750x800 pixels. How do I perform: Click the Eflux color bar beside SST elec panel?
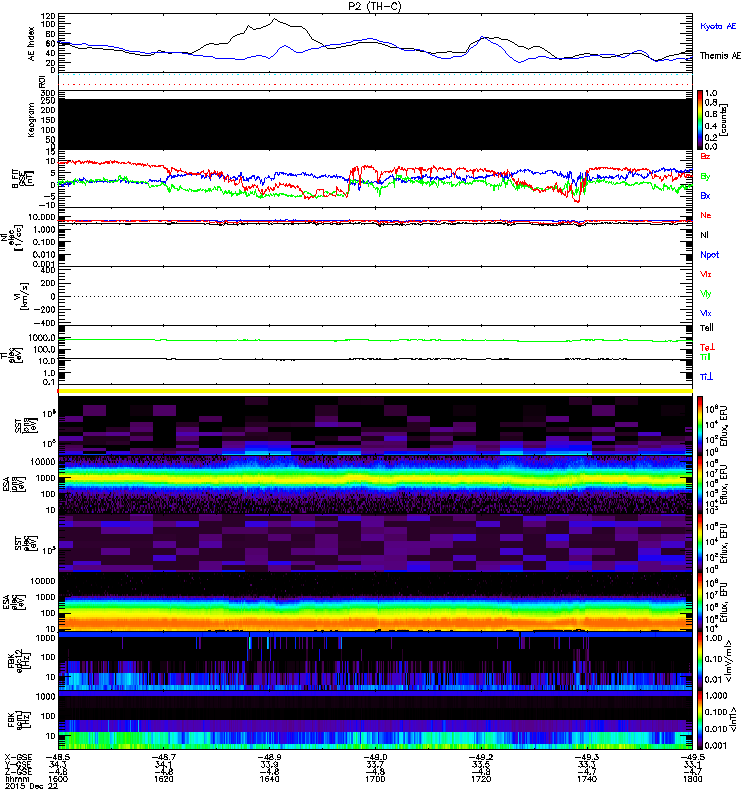tap(700, 543)
